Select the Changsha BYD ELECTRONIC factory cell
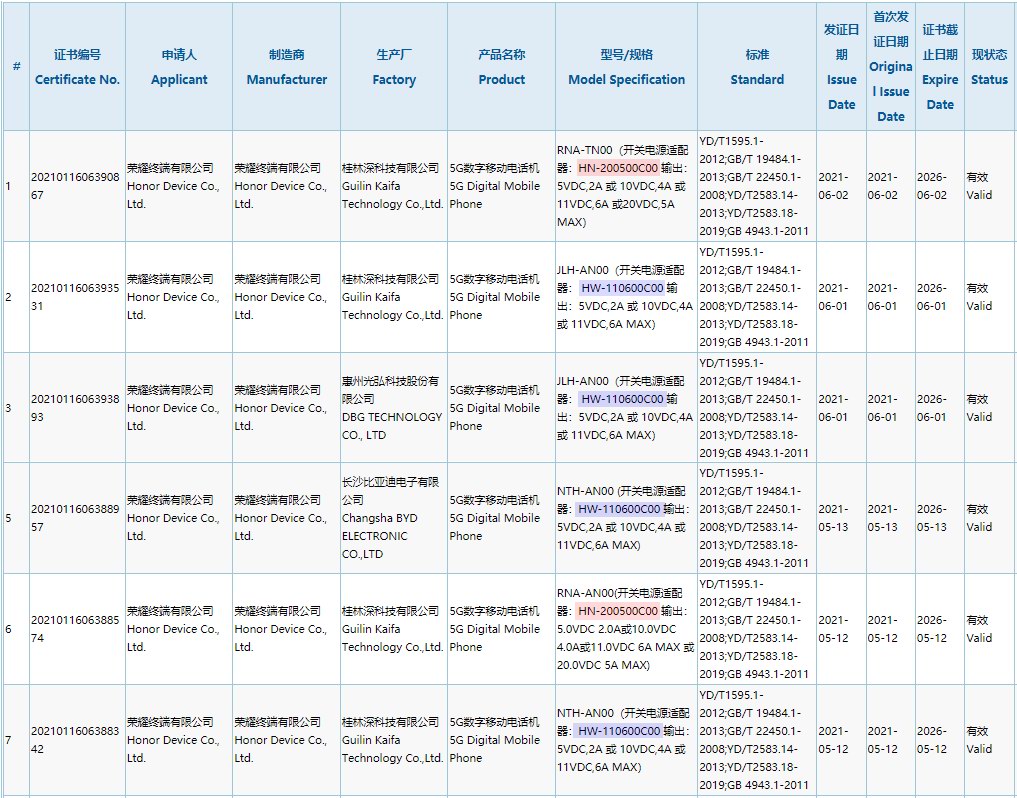 (x=393, y=518)
